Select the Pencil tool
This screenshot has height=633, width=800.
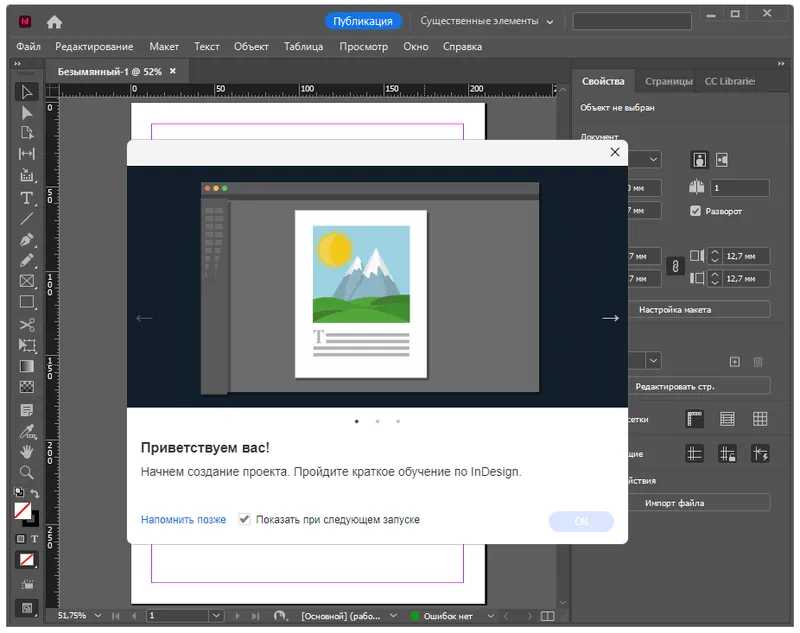(27, 260)
